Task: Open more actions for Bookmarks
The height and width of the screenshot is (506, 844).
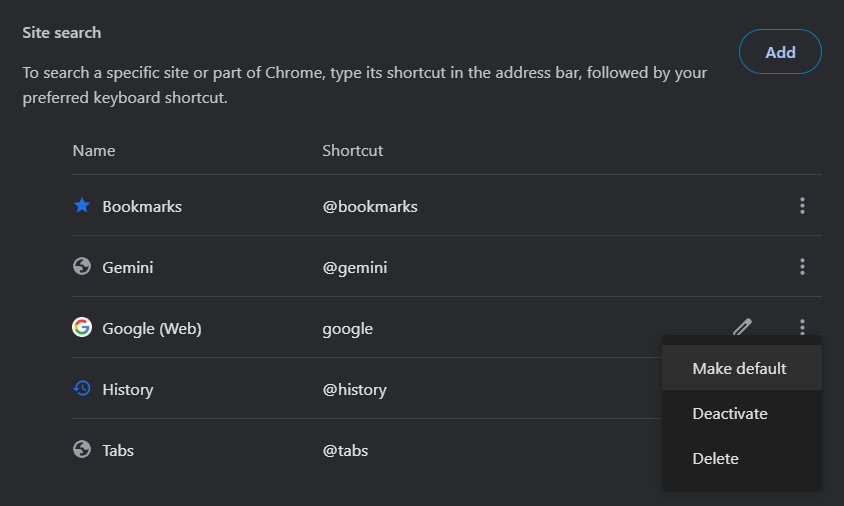Action: [802, 206]
